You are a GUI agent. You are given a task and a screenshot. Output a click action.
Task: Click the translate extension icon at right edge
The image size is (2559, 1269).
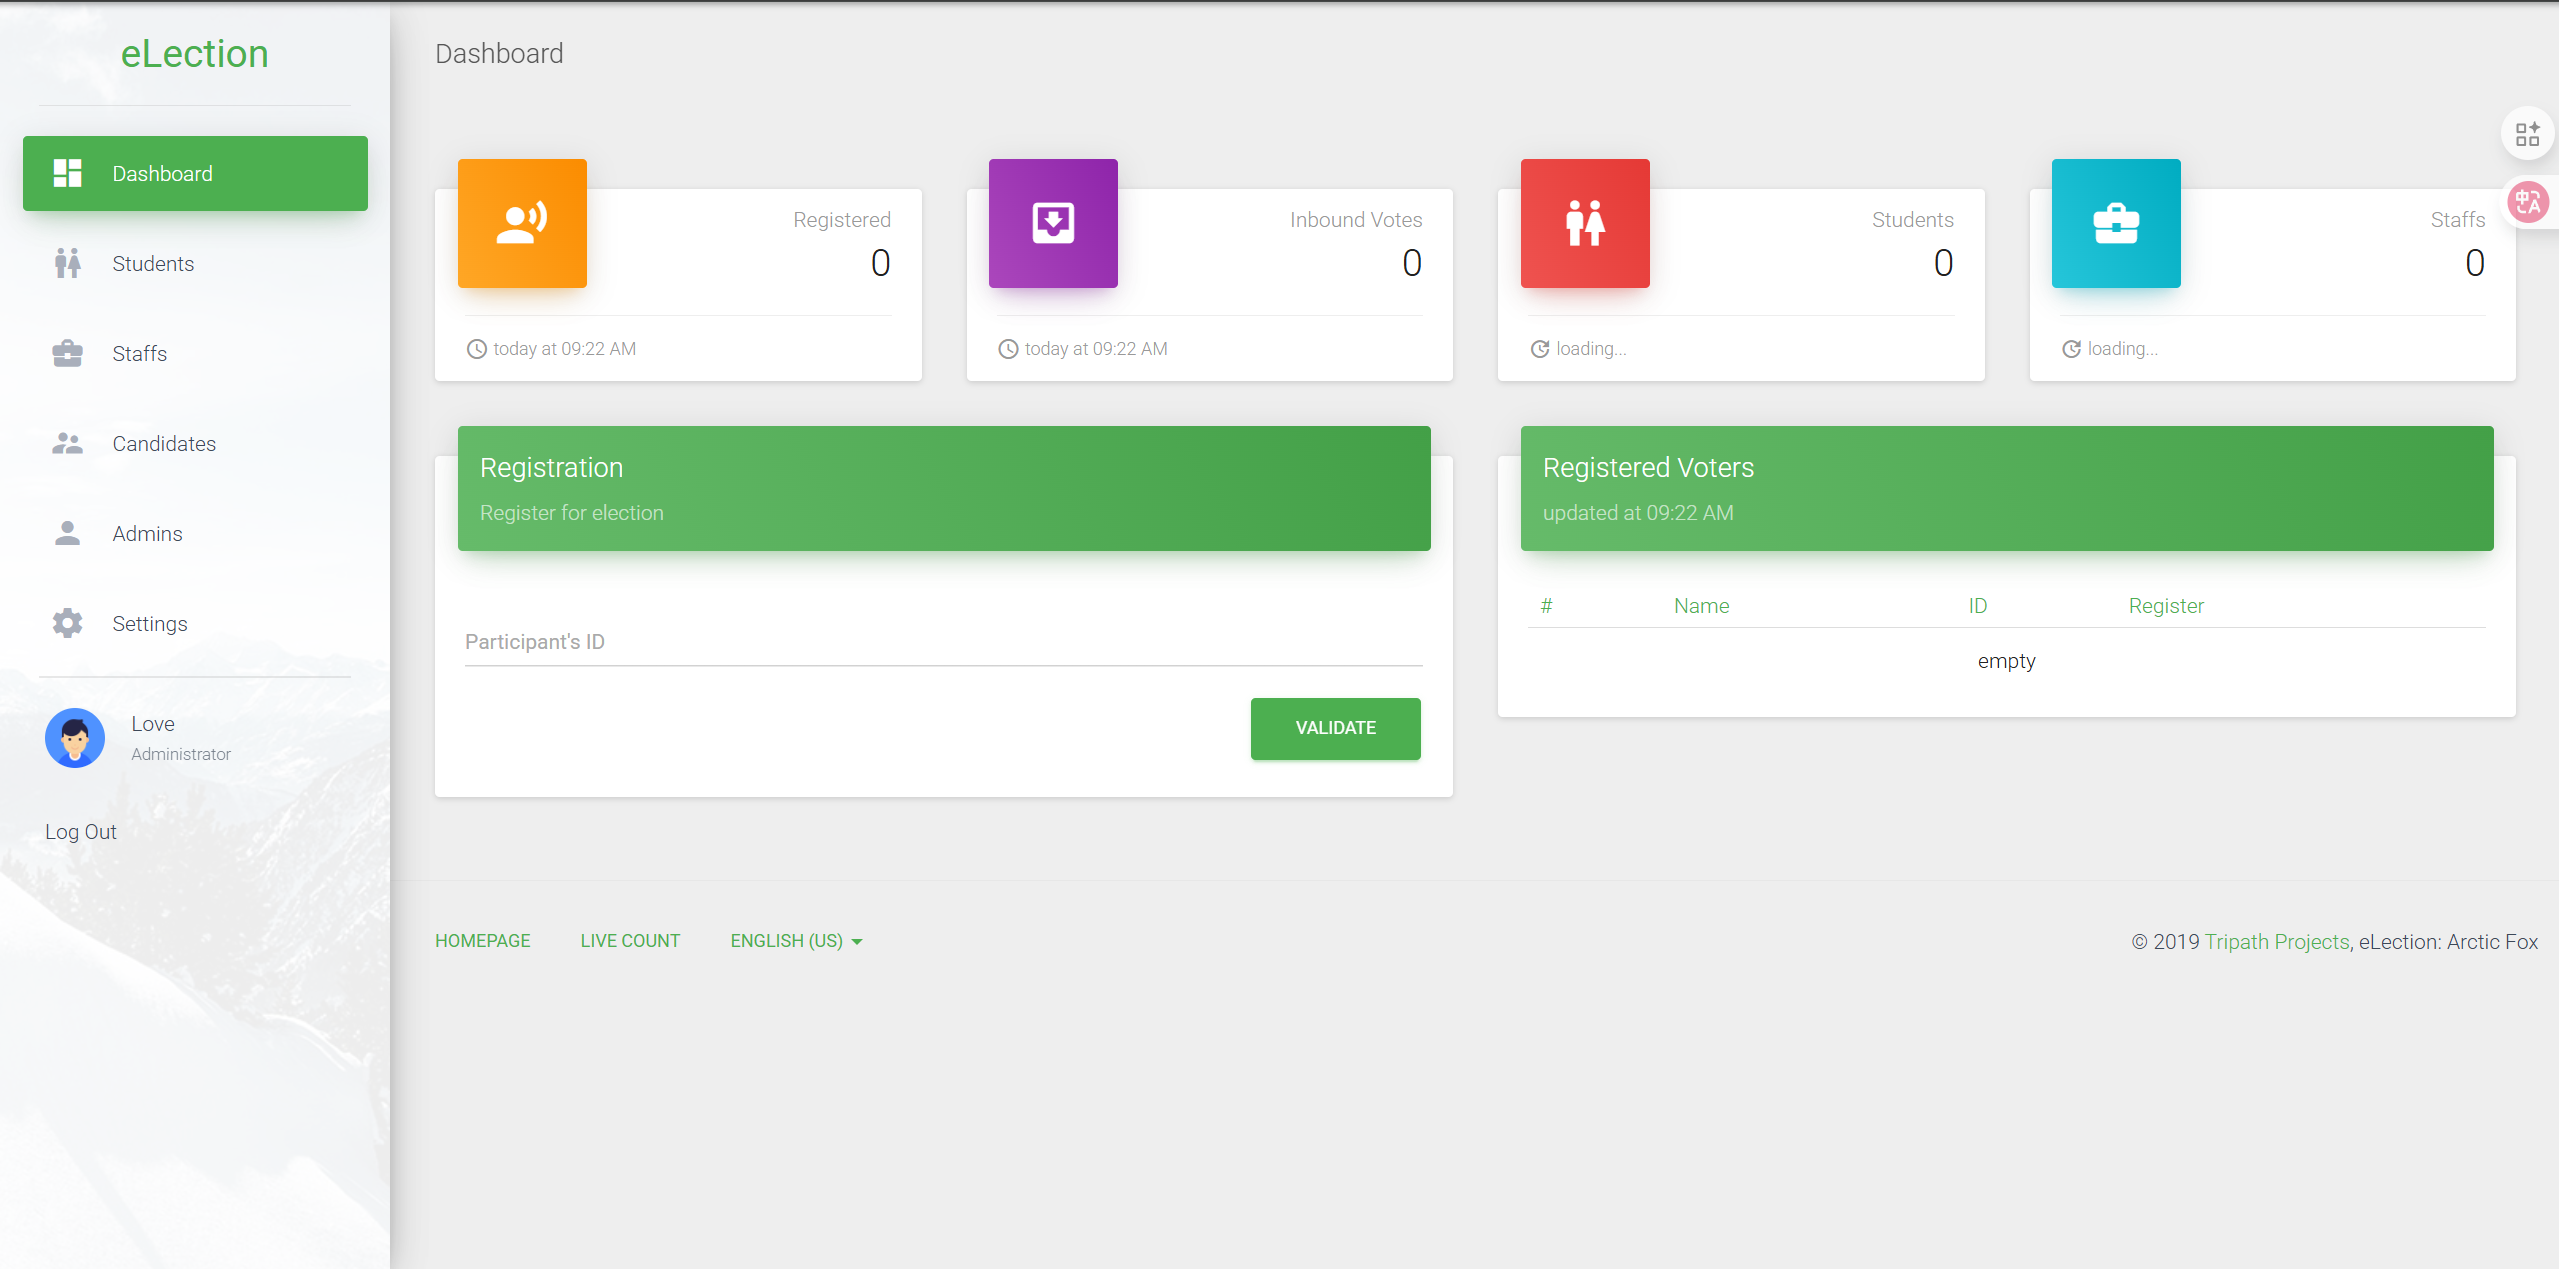click(x=2528, y=203)
